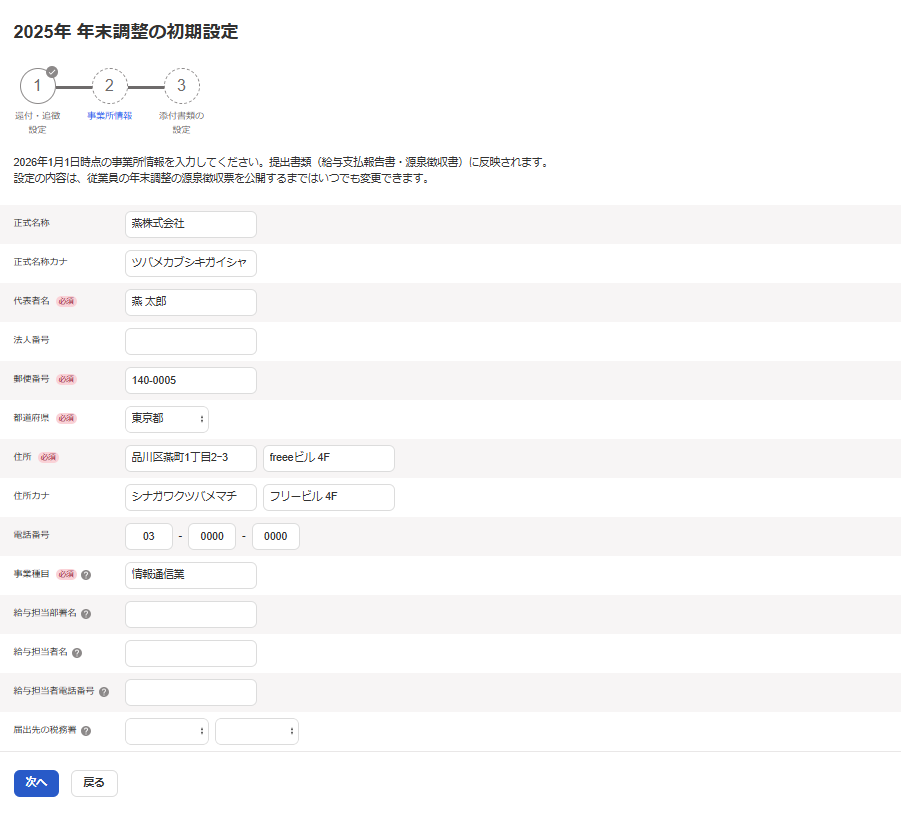Open the help tooltip for 給与担当者名
This screenshot has height=818, width=901.
coord(77,653)
